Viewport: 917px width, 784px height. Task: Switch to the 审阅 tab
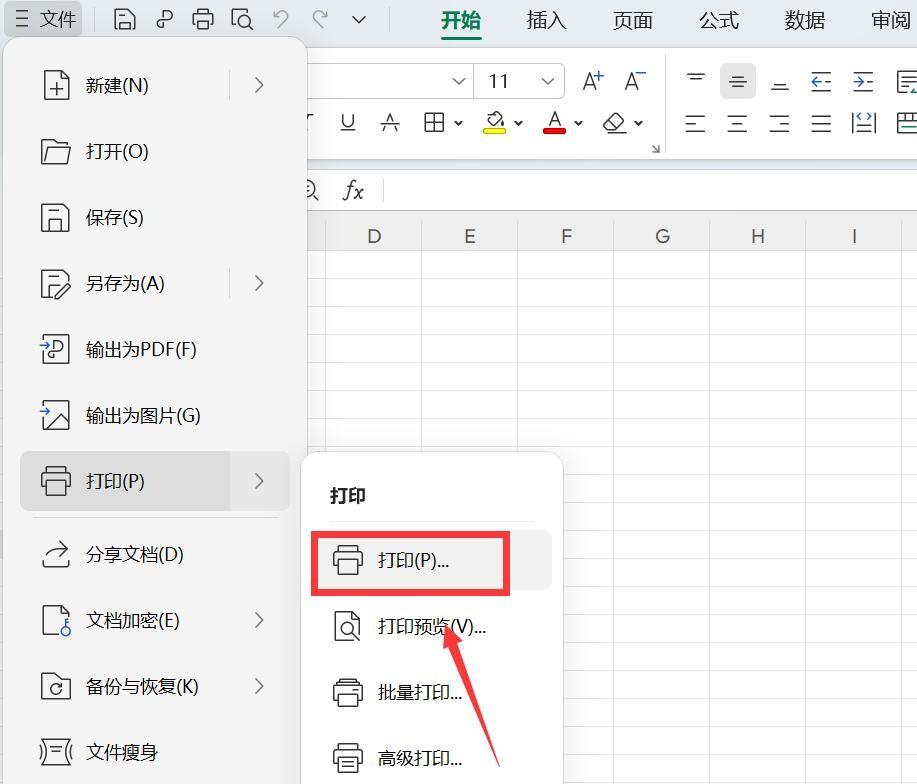891,20
